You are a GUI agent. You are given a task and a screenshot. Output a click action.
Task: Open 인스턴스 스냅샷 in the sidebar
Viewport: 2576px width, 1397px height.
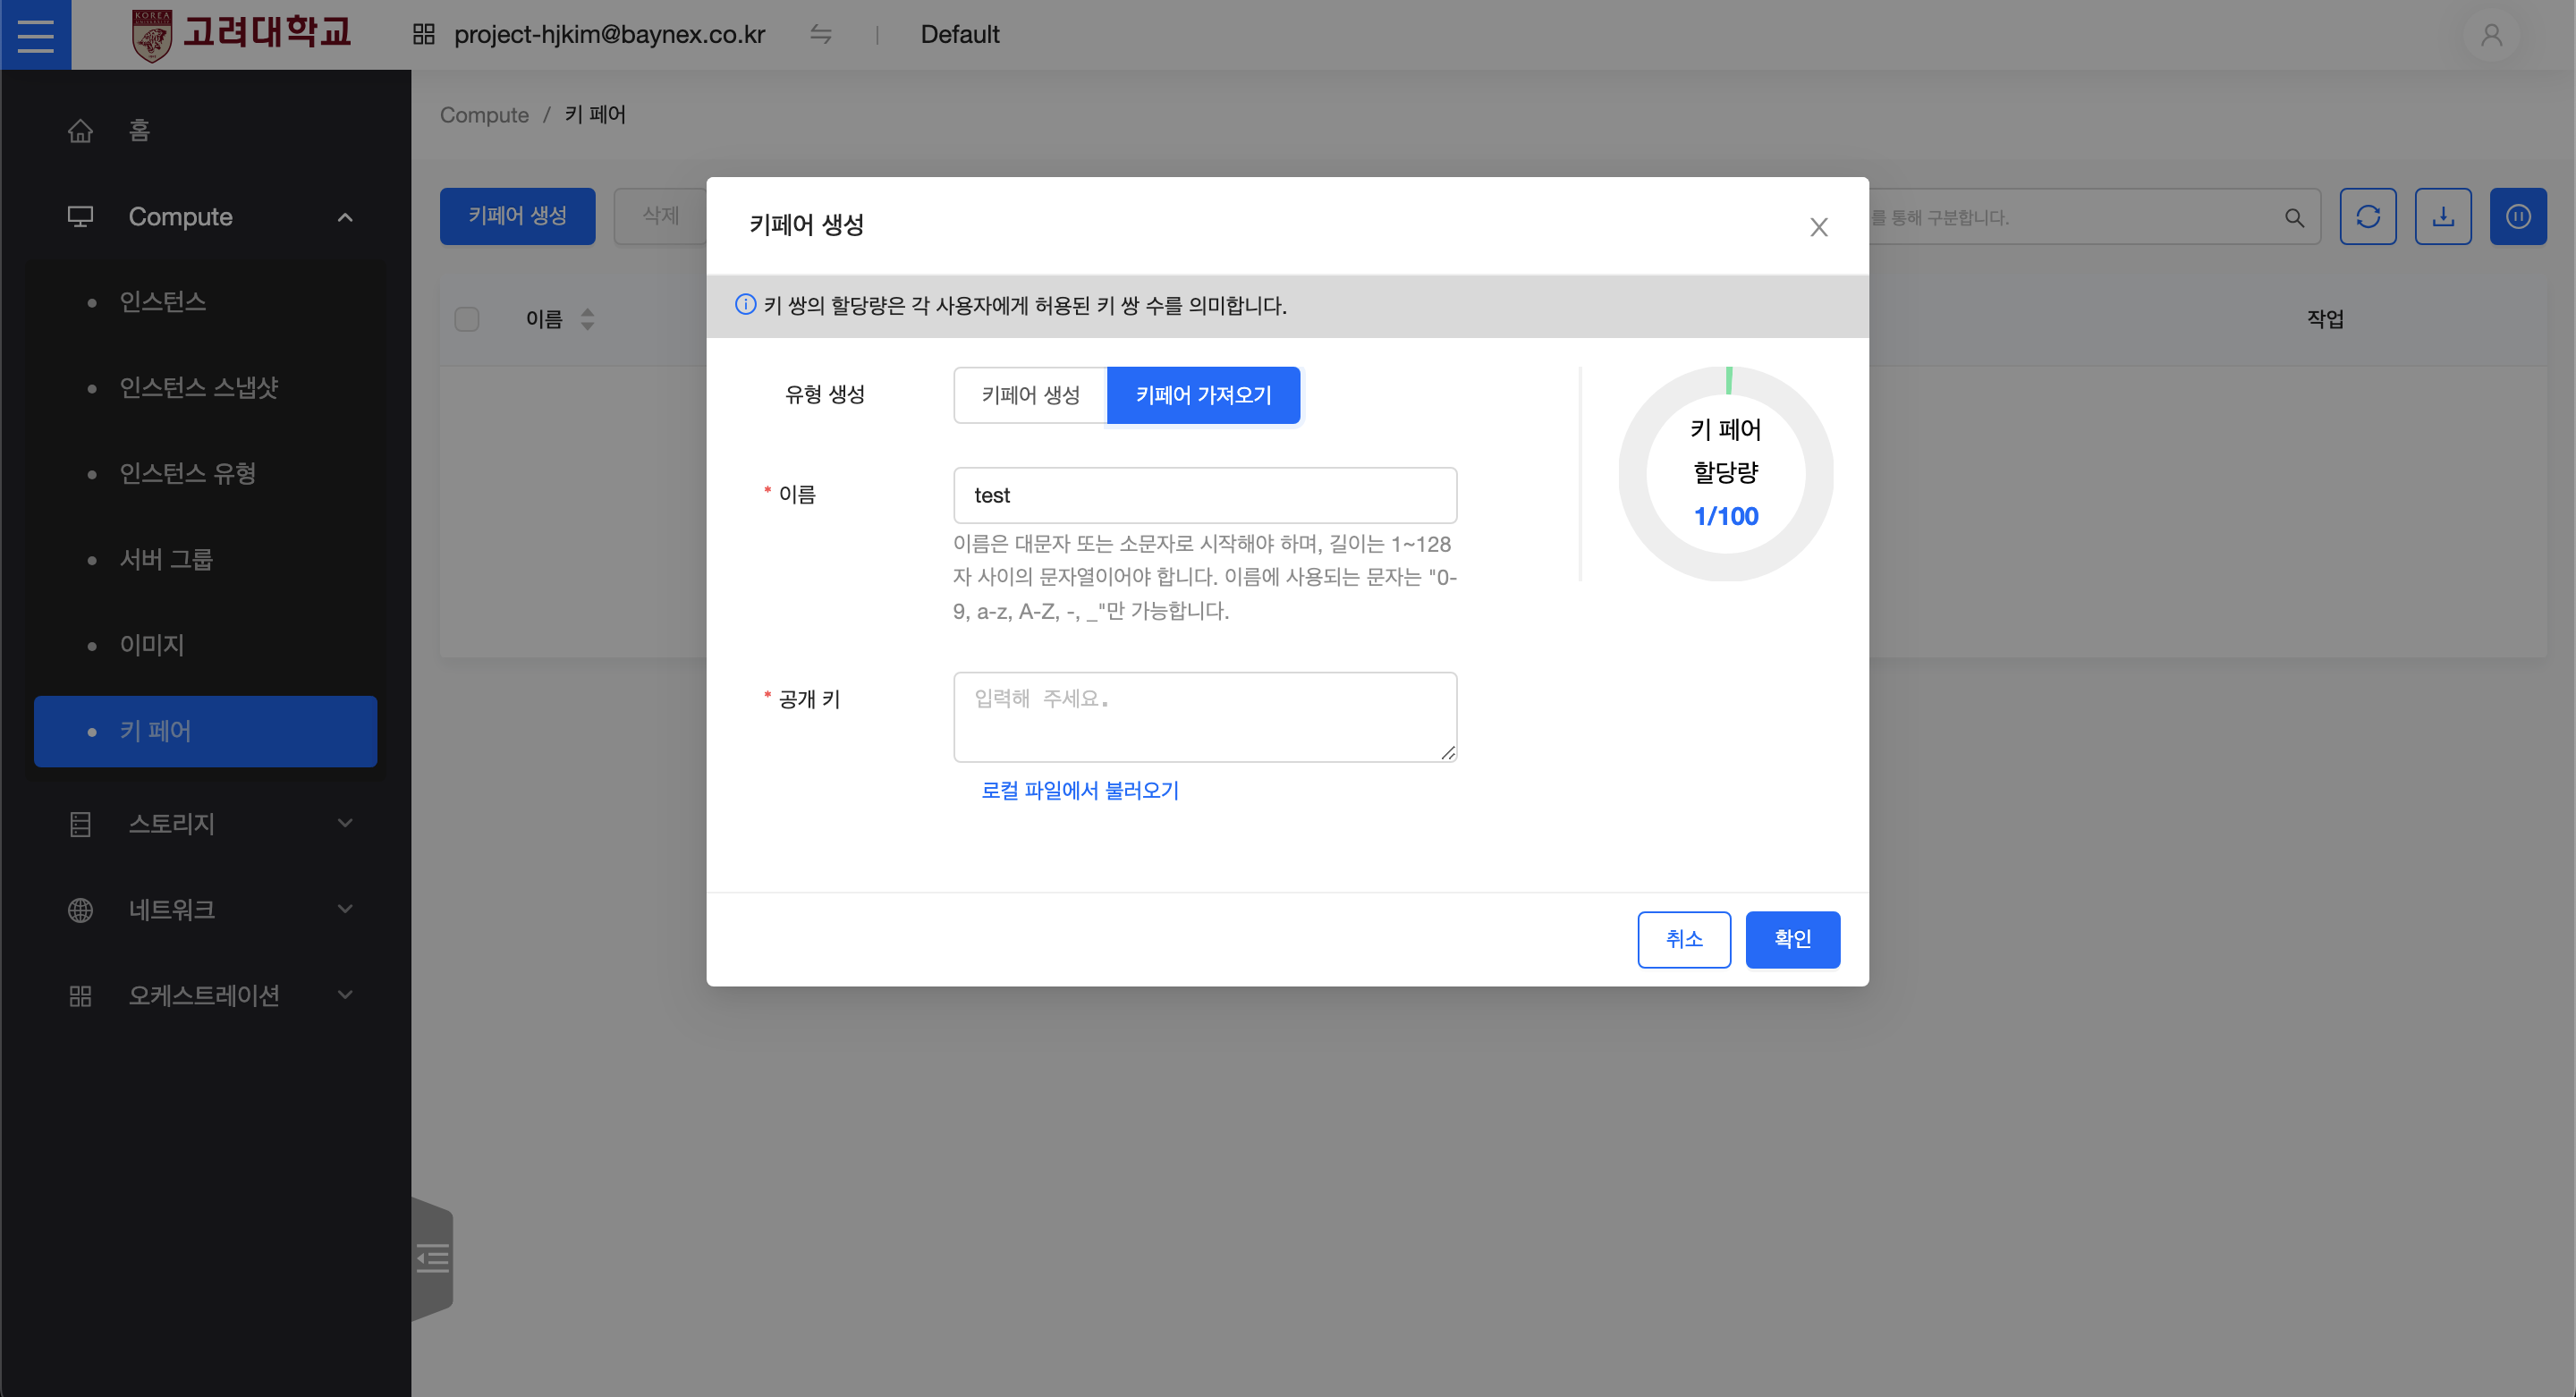(205, 388)
